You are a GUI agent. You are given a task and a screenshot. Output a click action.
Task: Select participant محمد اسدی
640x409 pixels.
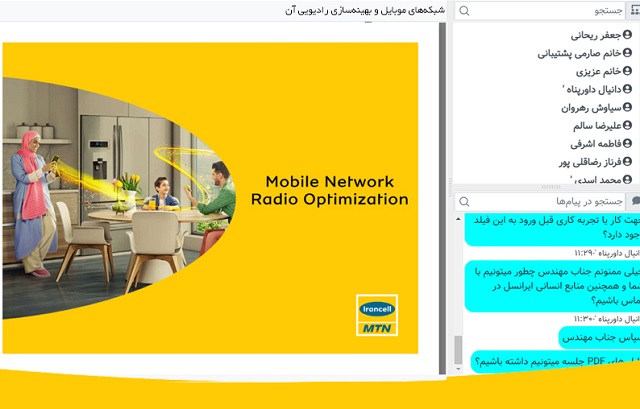592,179
